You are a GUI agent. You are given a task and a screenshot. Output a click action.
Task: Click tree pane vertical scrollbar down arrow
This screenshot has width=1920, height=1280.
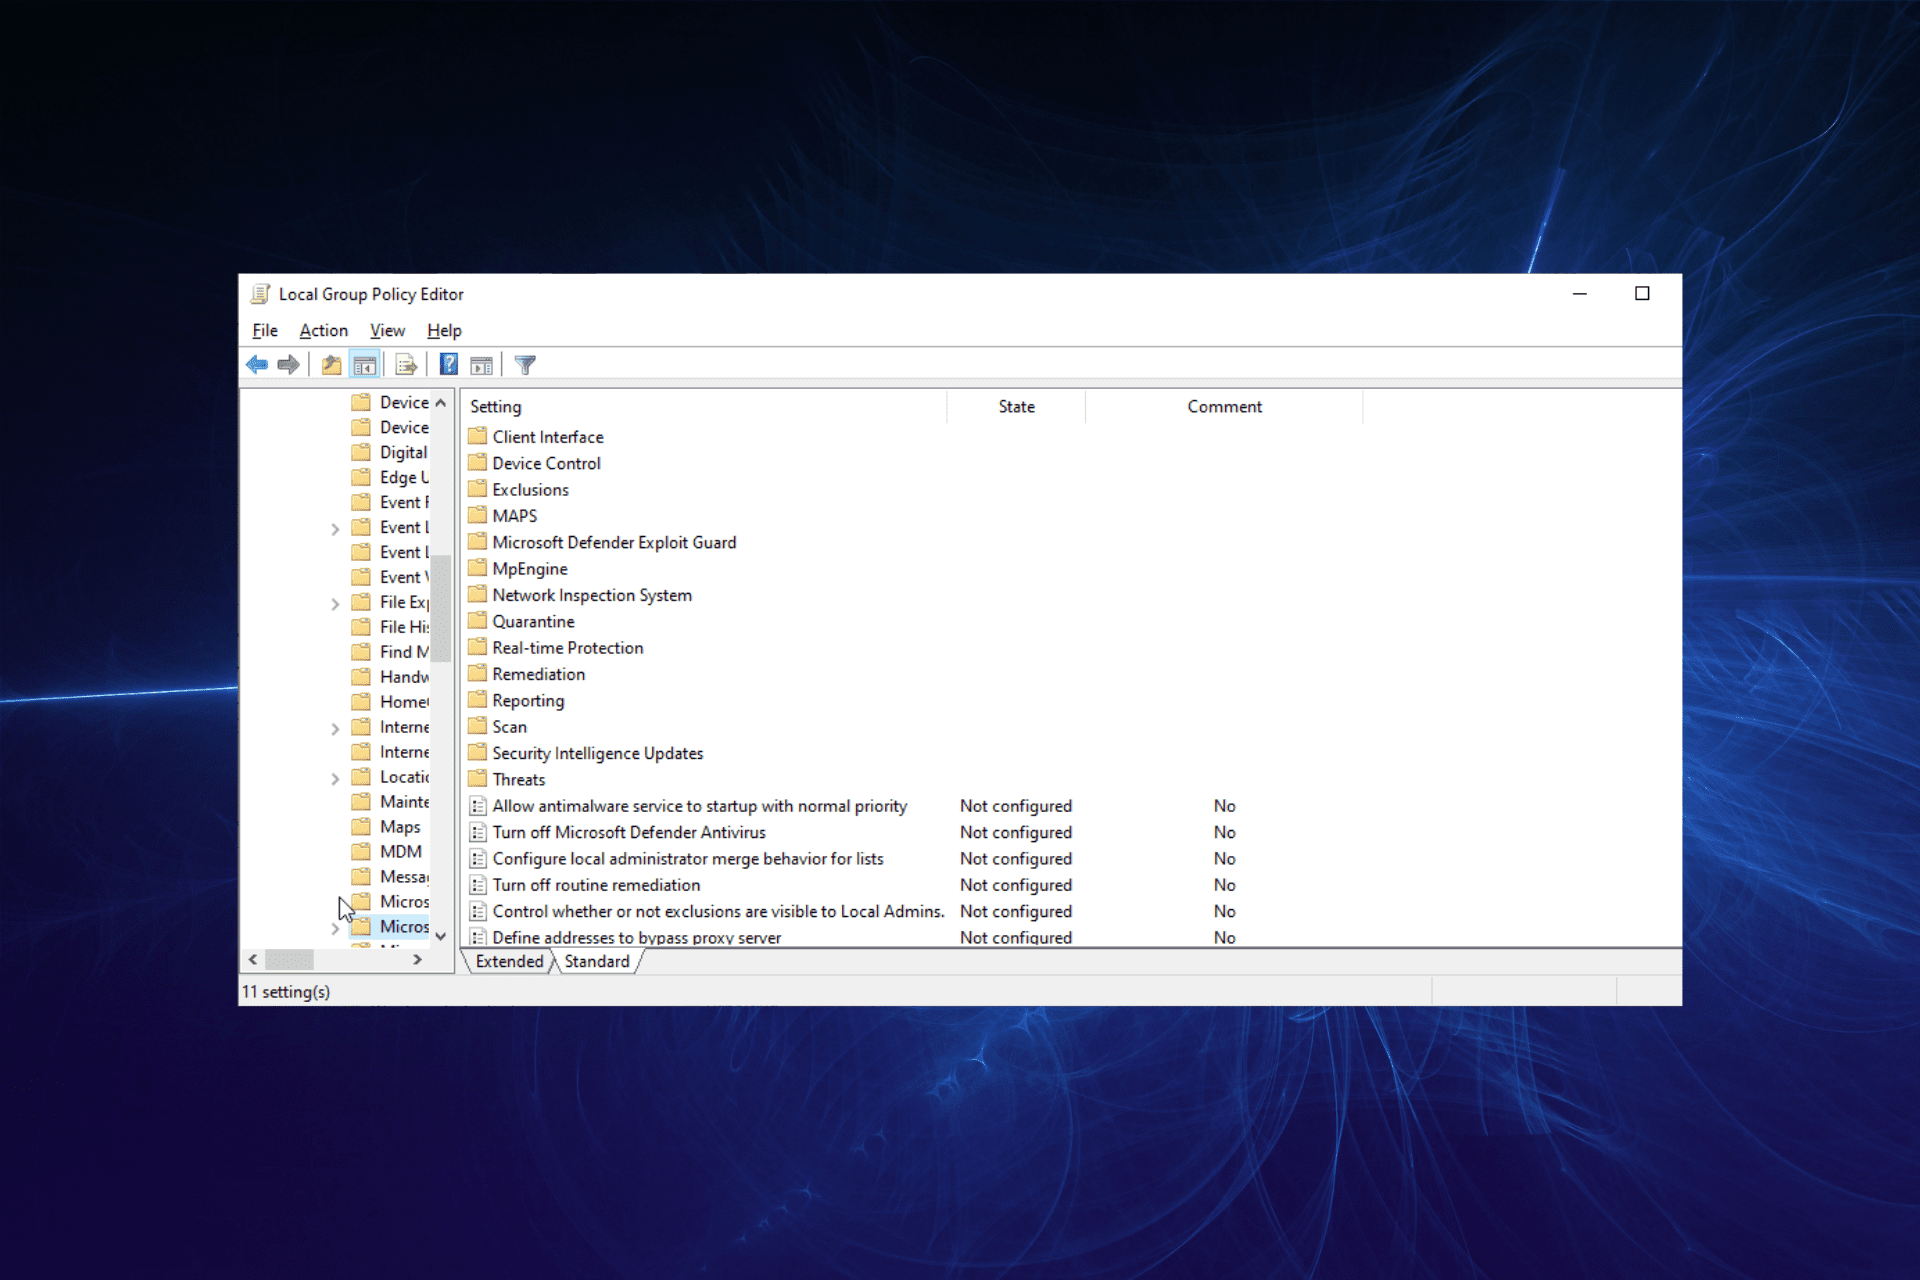click(441, 936)
